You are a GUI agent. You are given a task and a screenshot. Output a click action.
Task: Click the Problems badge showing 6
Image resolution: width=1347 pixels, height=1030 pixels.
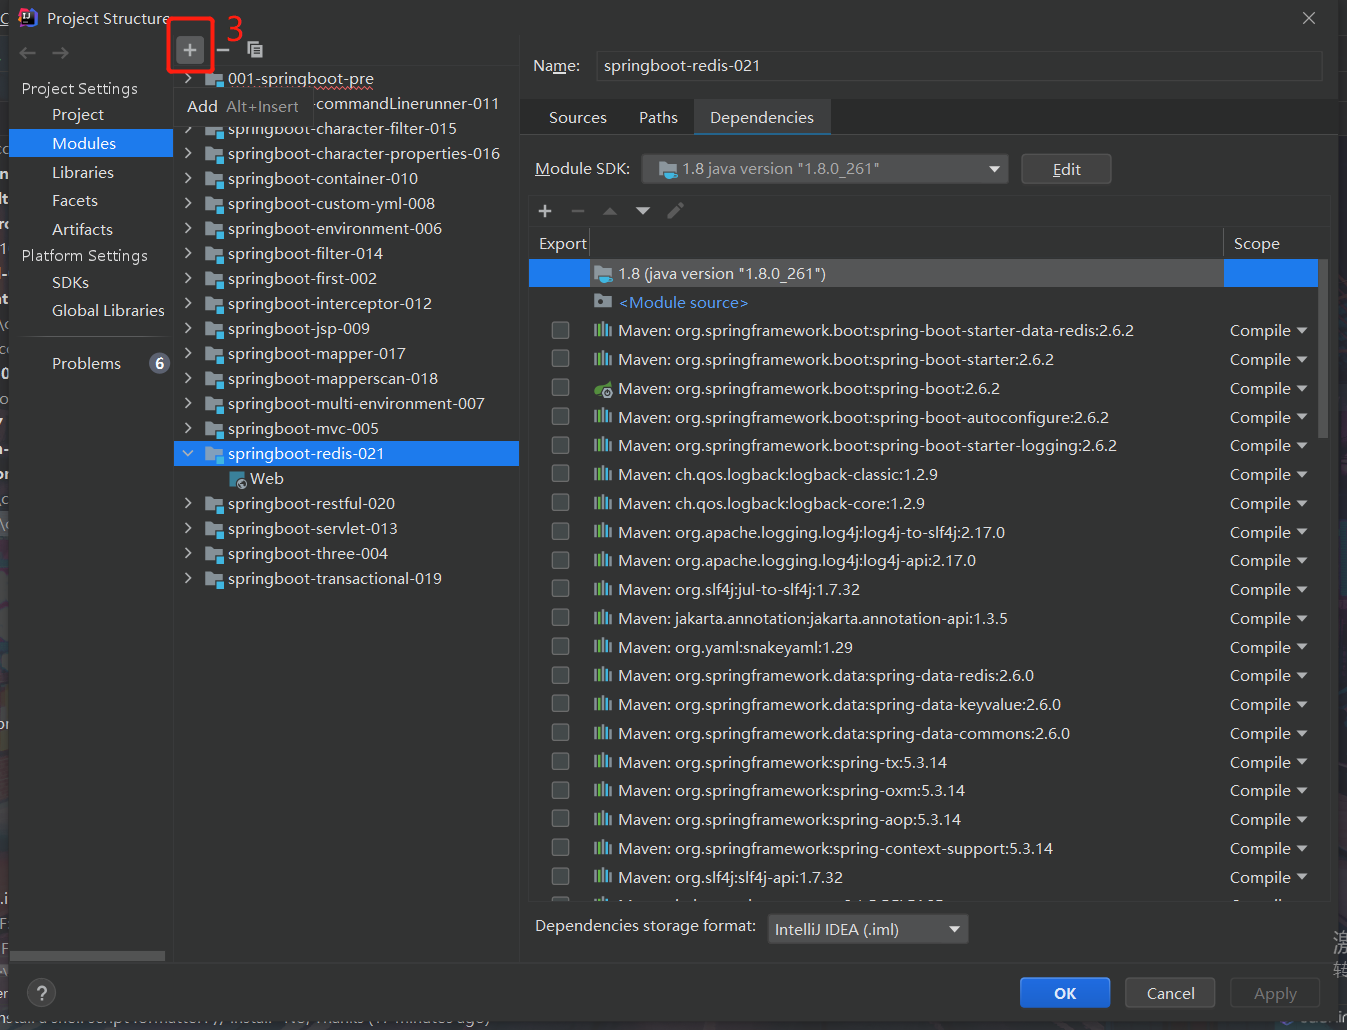pos(160,363)
